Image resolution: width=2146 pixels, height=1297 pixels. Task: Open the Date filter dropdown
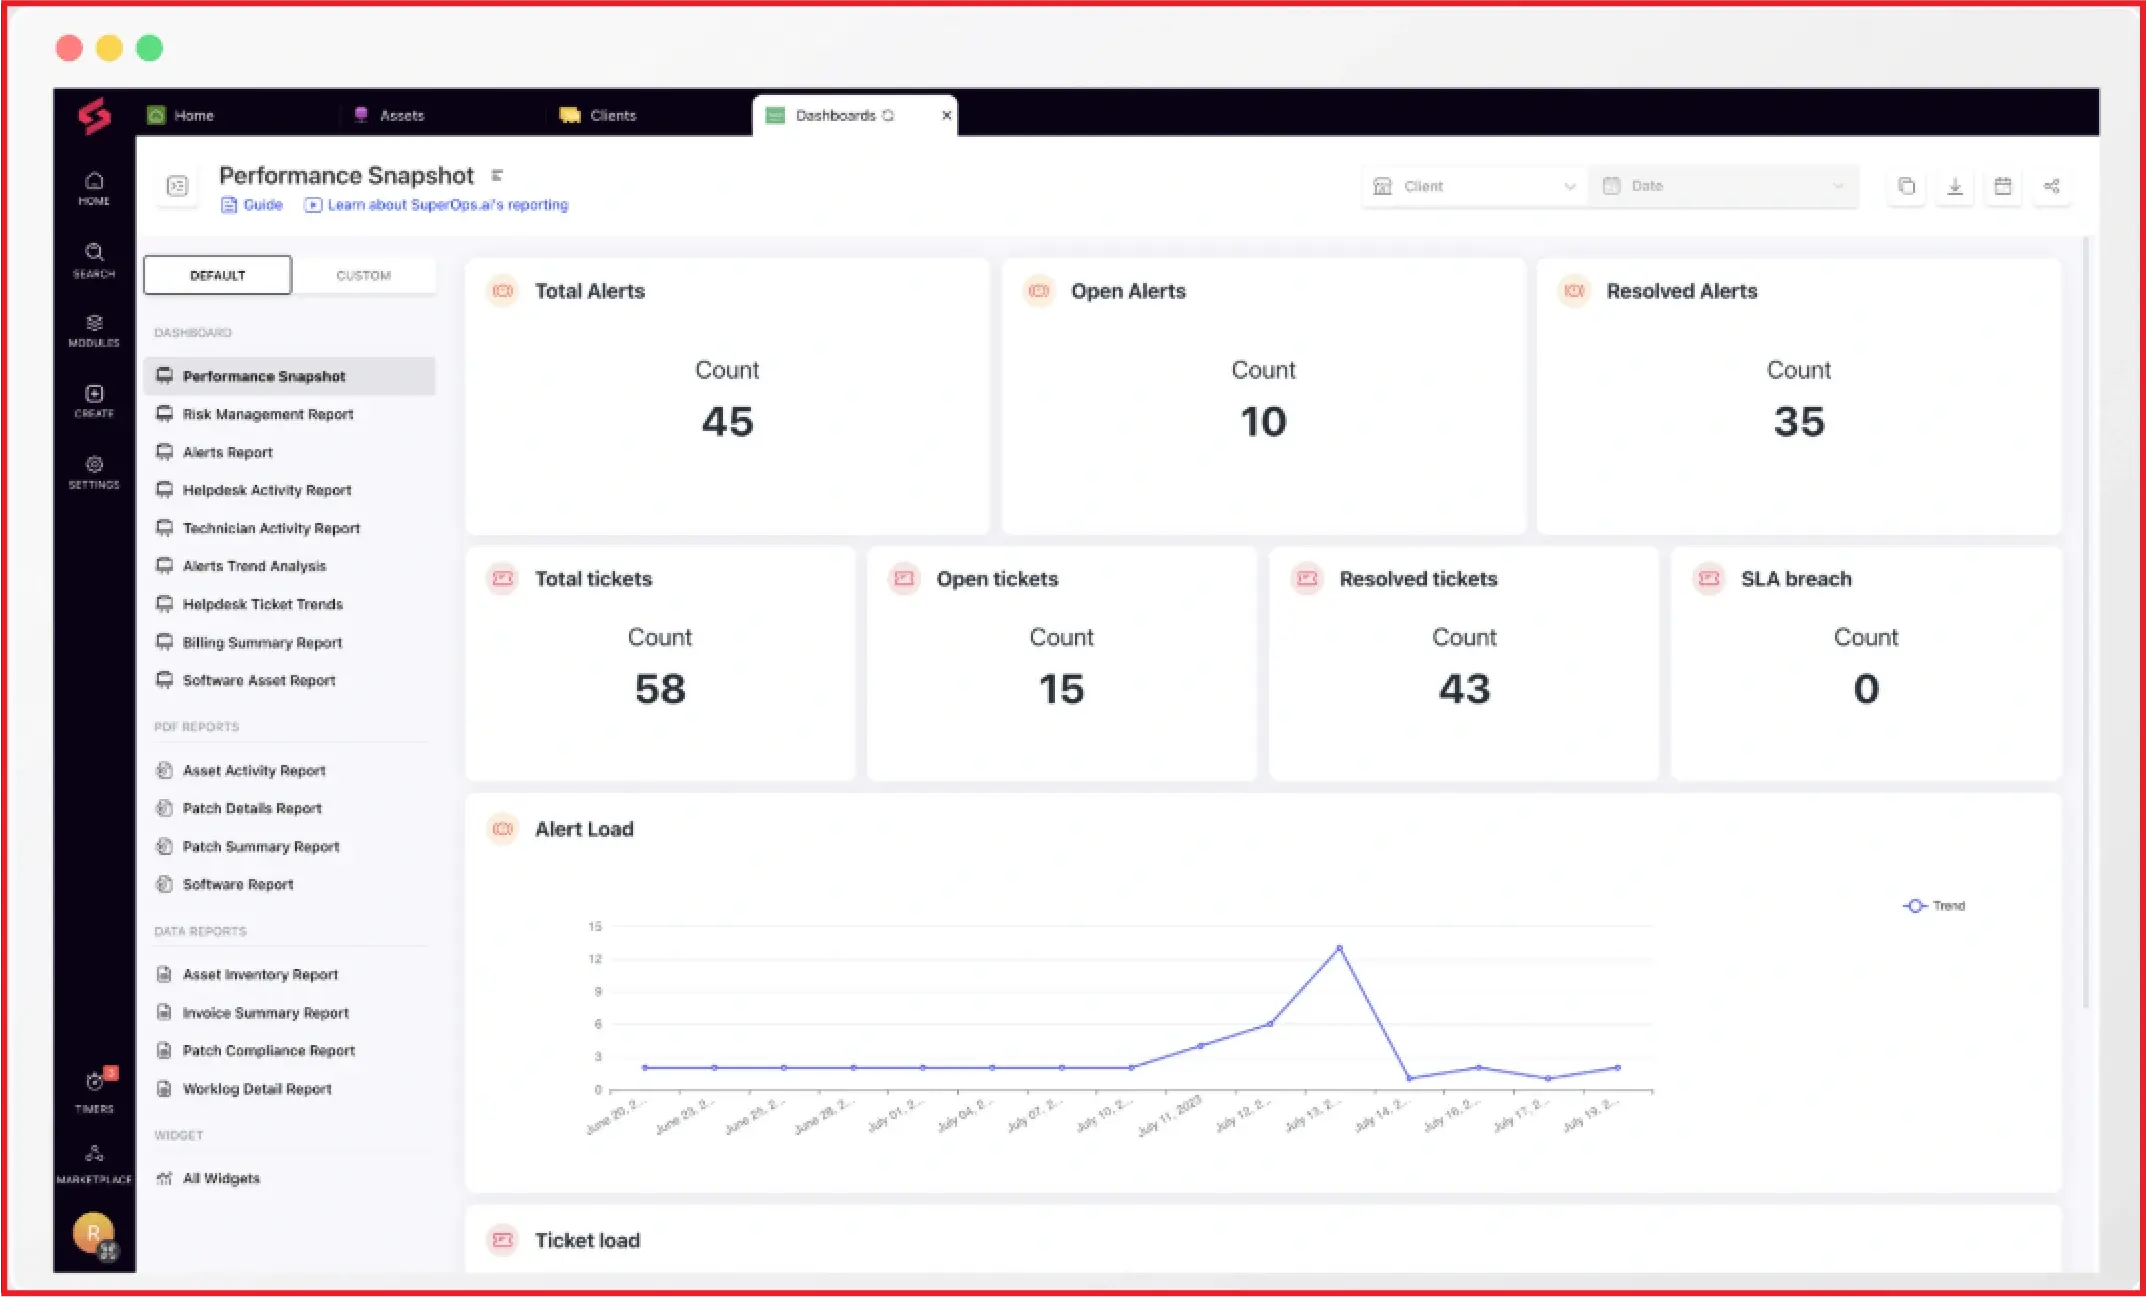[1723, 185]
